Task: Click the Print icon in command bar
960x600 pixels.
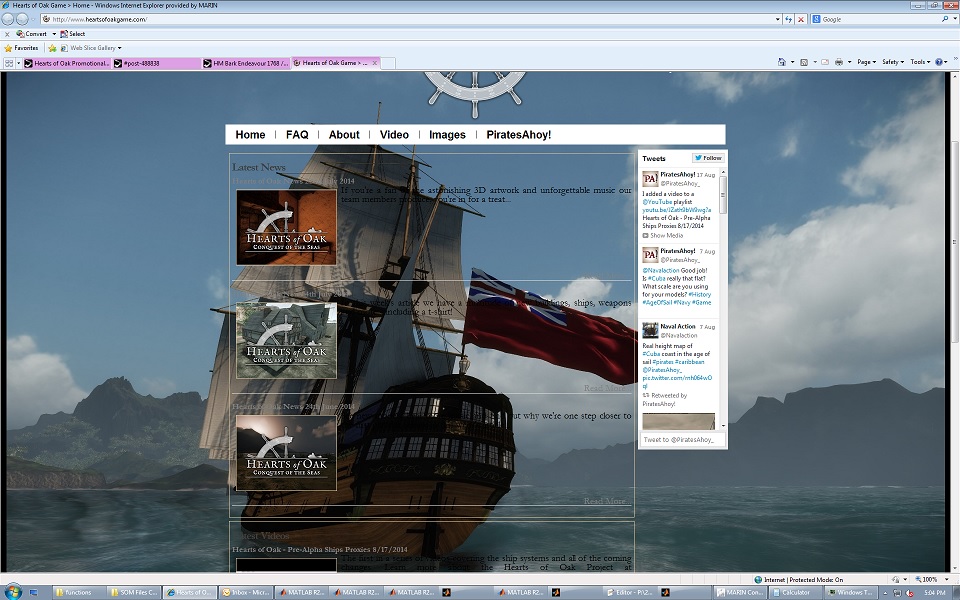Action: (839, 62)
